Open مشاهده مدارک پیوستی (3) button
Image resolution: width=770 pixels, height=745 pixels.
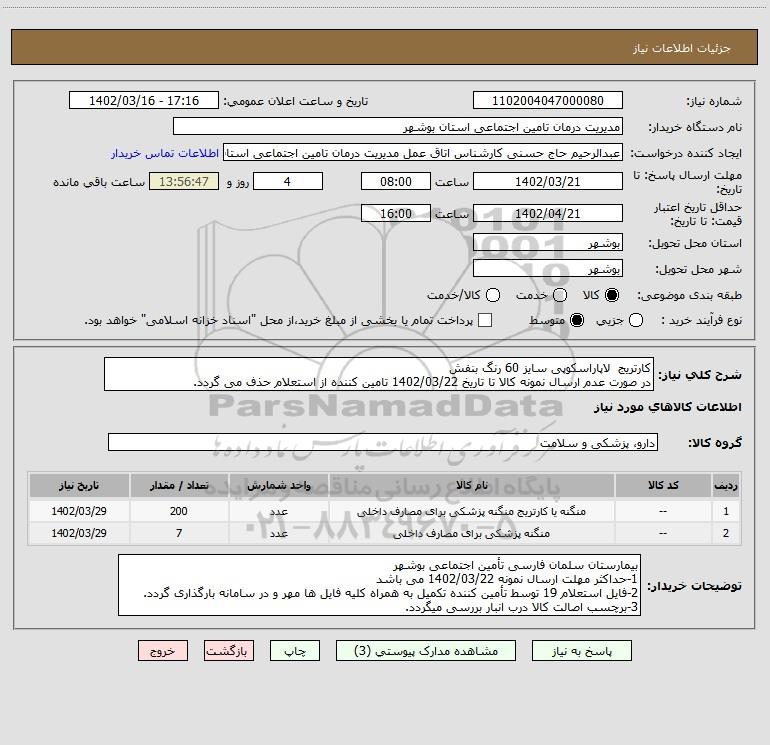coord(426,651)
